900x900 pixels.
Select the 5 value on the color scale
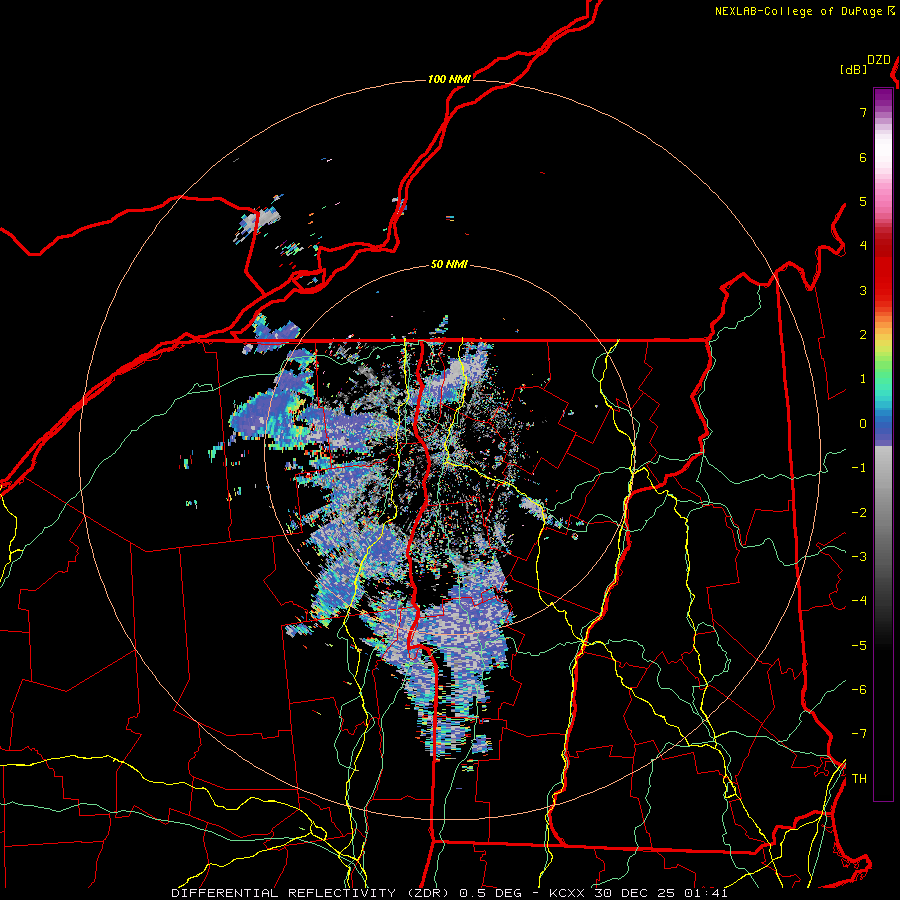pos(863,201)
